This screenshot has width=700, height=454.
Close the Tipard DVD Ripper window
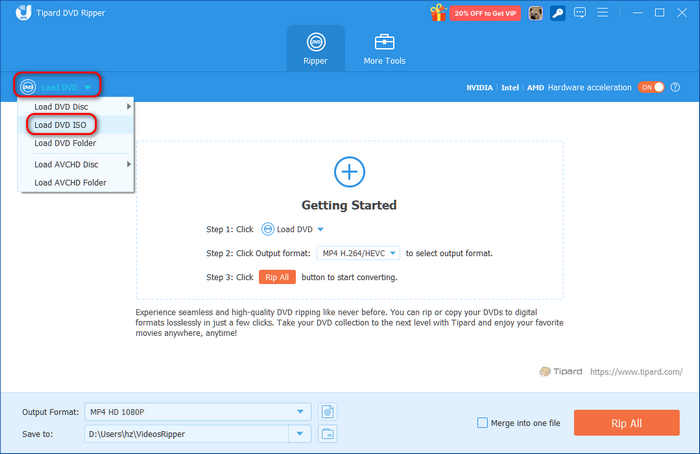coord(682,12)
